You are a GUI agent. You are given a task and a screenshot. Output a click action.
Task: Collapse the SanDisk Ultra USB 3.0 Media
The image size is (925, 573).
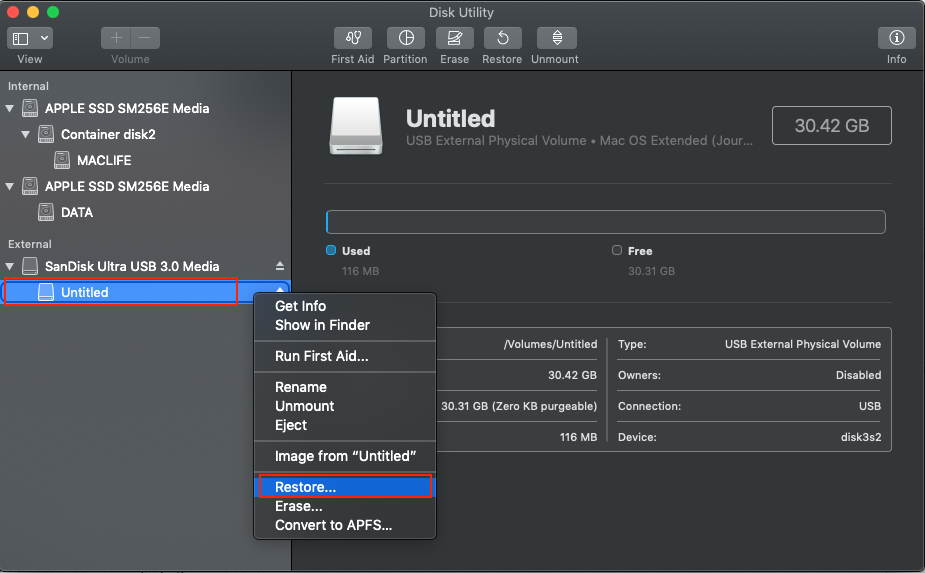point(11,266)
